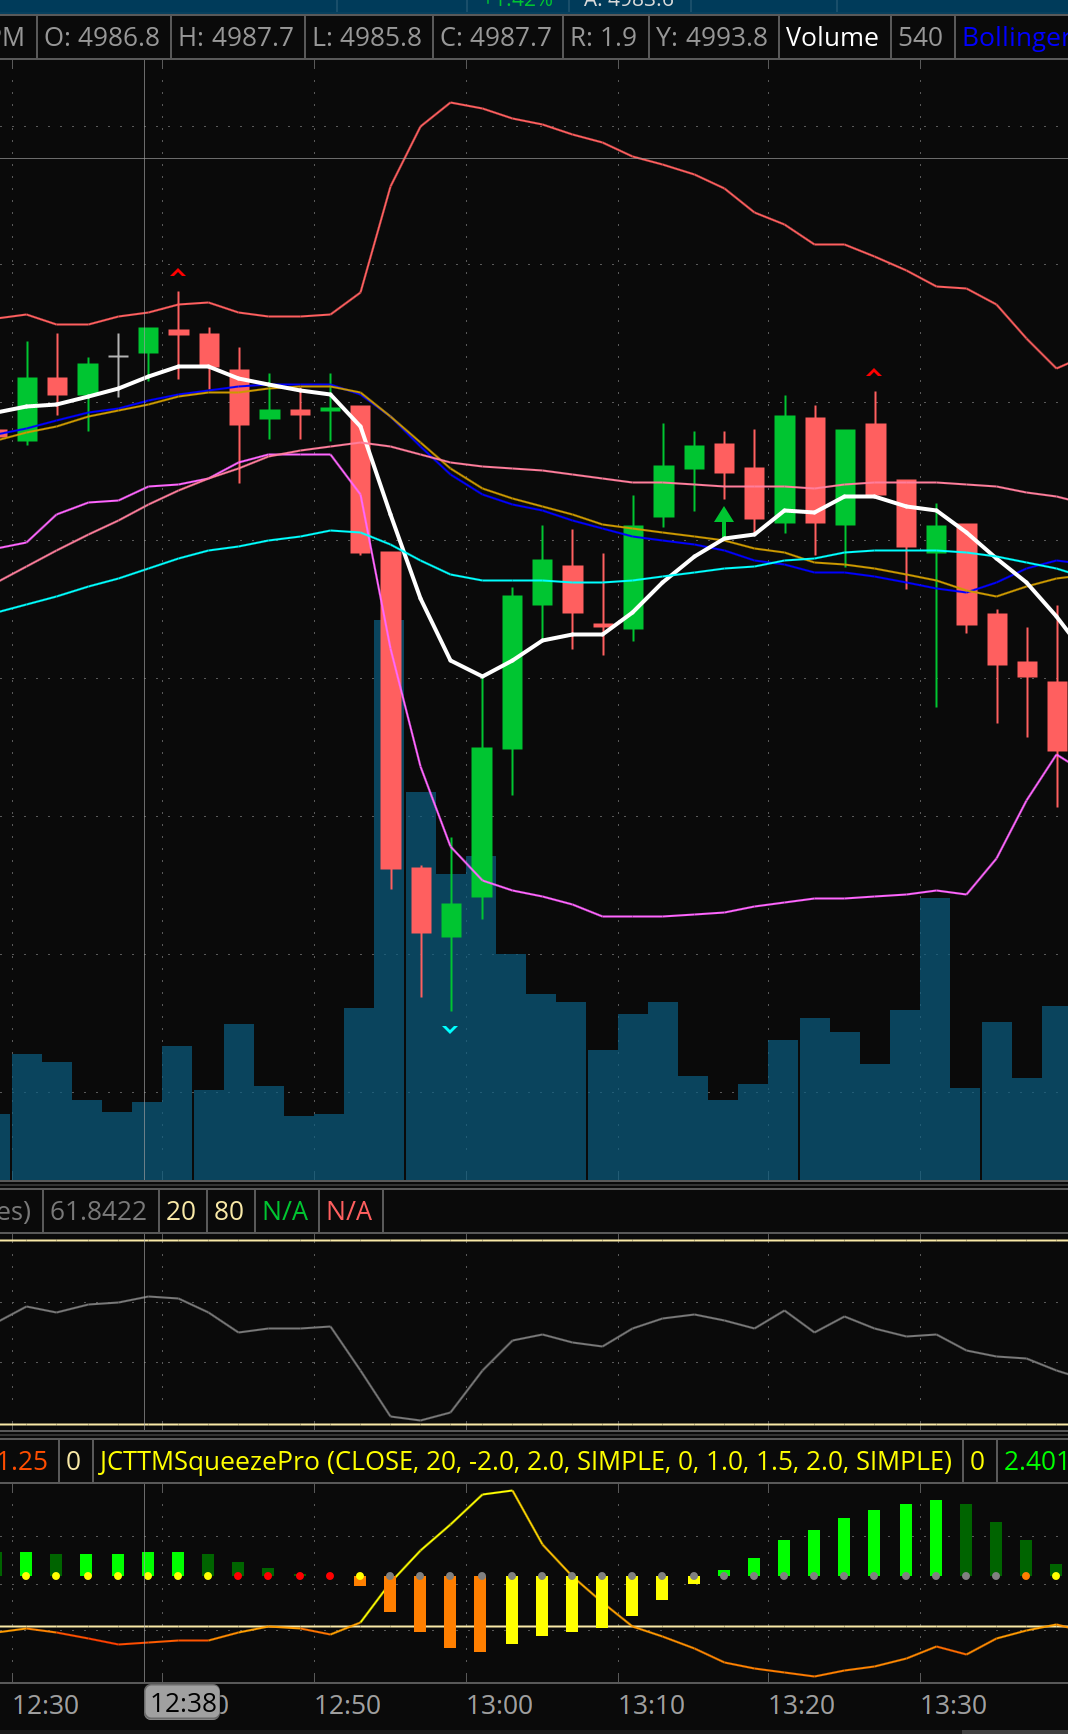Click the 13:30 time axis label

[953, 1705]
